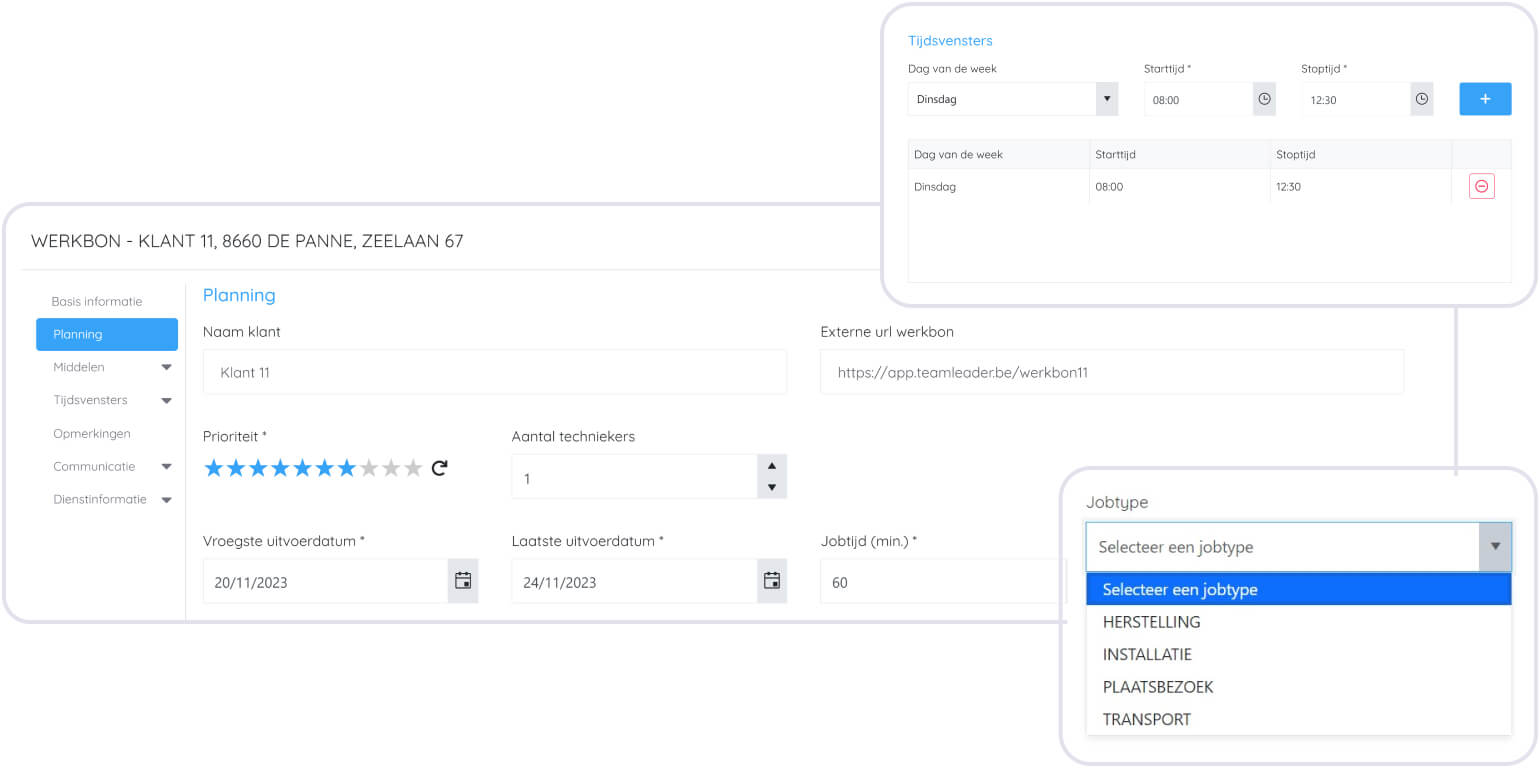The height and width of the screenshot is (768, 1540).
Task: Choose 'Selecteer een jobtype' option in list
Action: click(x=1298, y=589)
